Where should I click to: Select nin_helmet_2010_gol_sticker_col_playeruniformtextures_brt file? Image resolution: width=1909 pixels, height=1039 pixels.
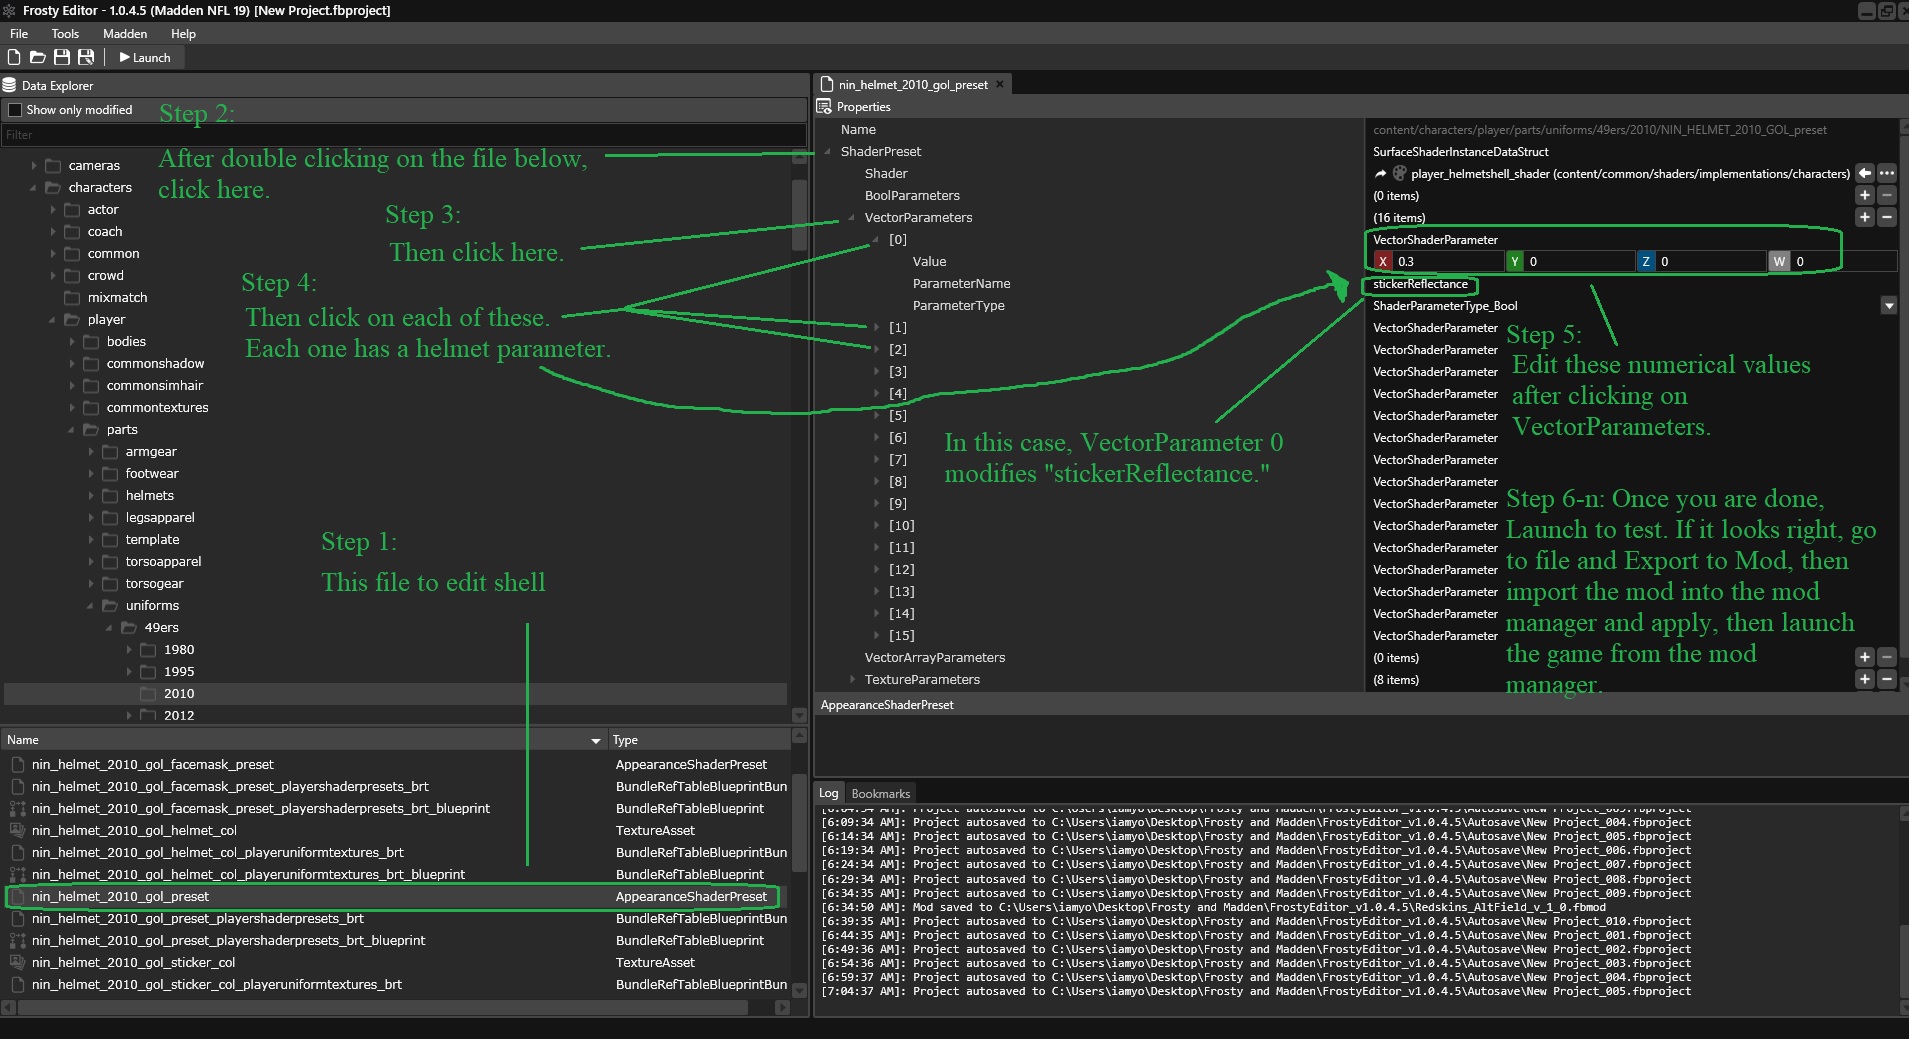(x=216, y=984)
